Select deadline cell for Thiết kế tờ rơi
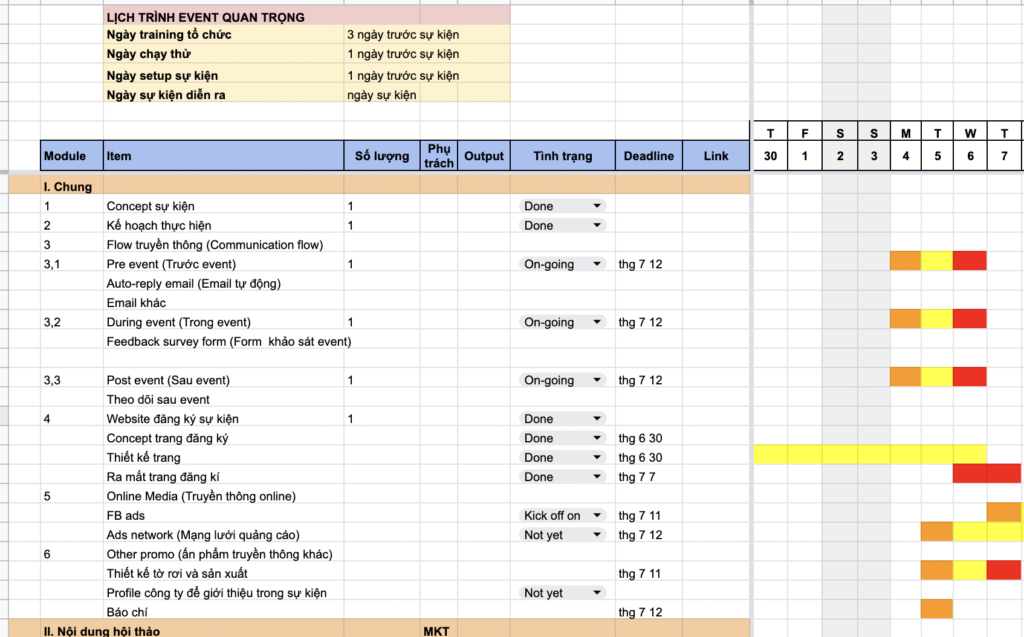The width and height of the screenshot is (1024, 637). point(648,574)
